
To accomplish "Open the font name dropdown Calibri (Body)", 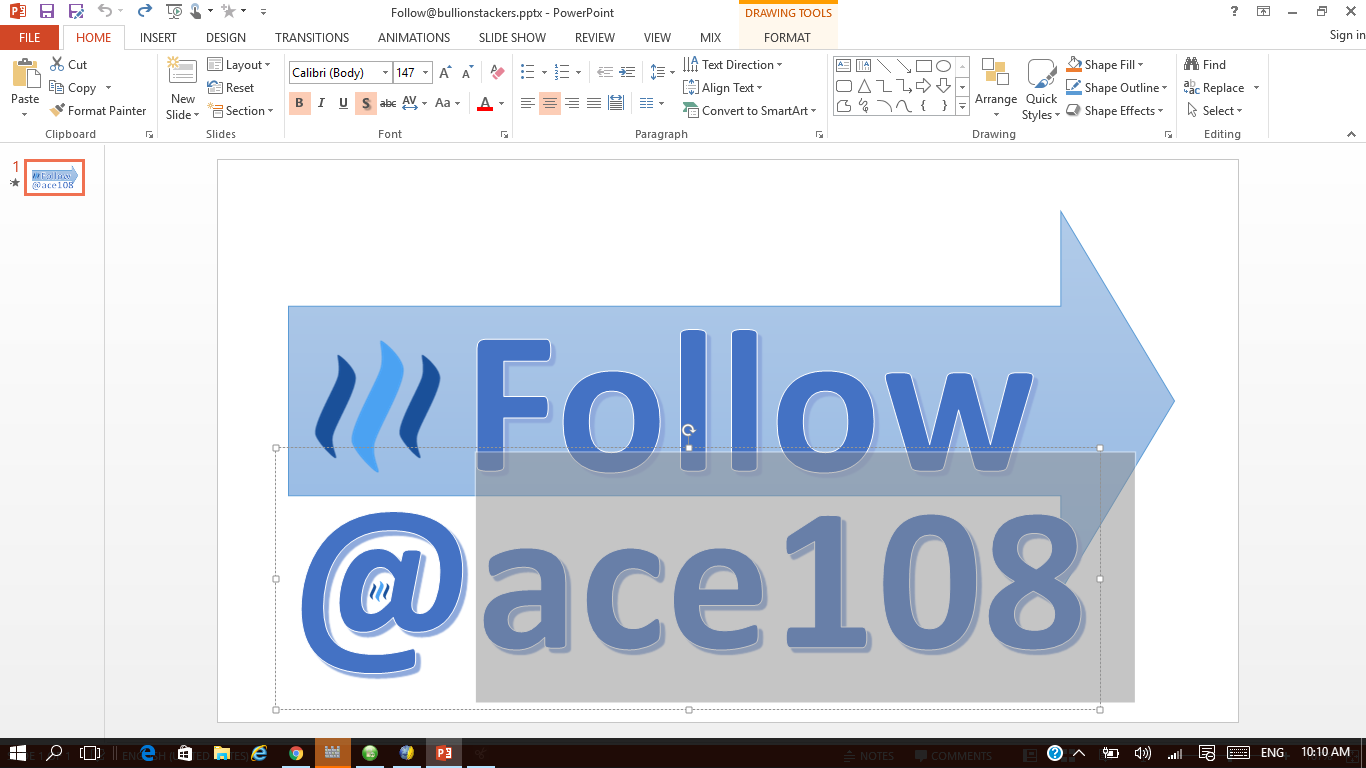I will (385, 73).
